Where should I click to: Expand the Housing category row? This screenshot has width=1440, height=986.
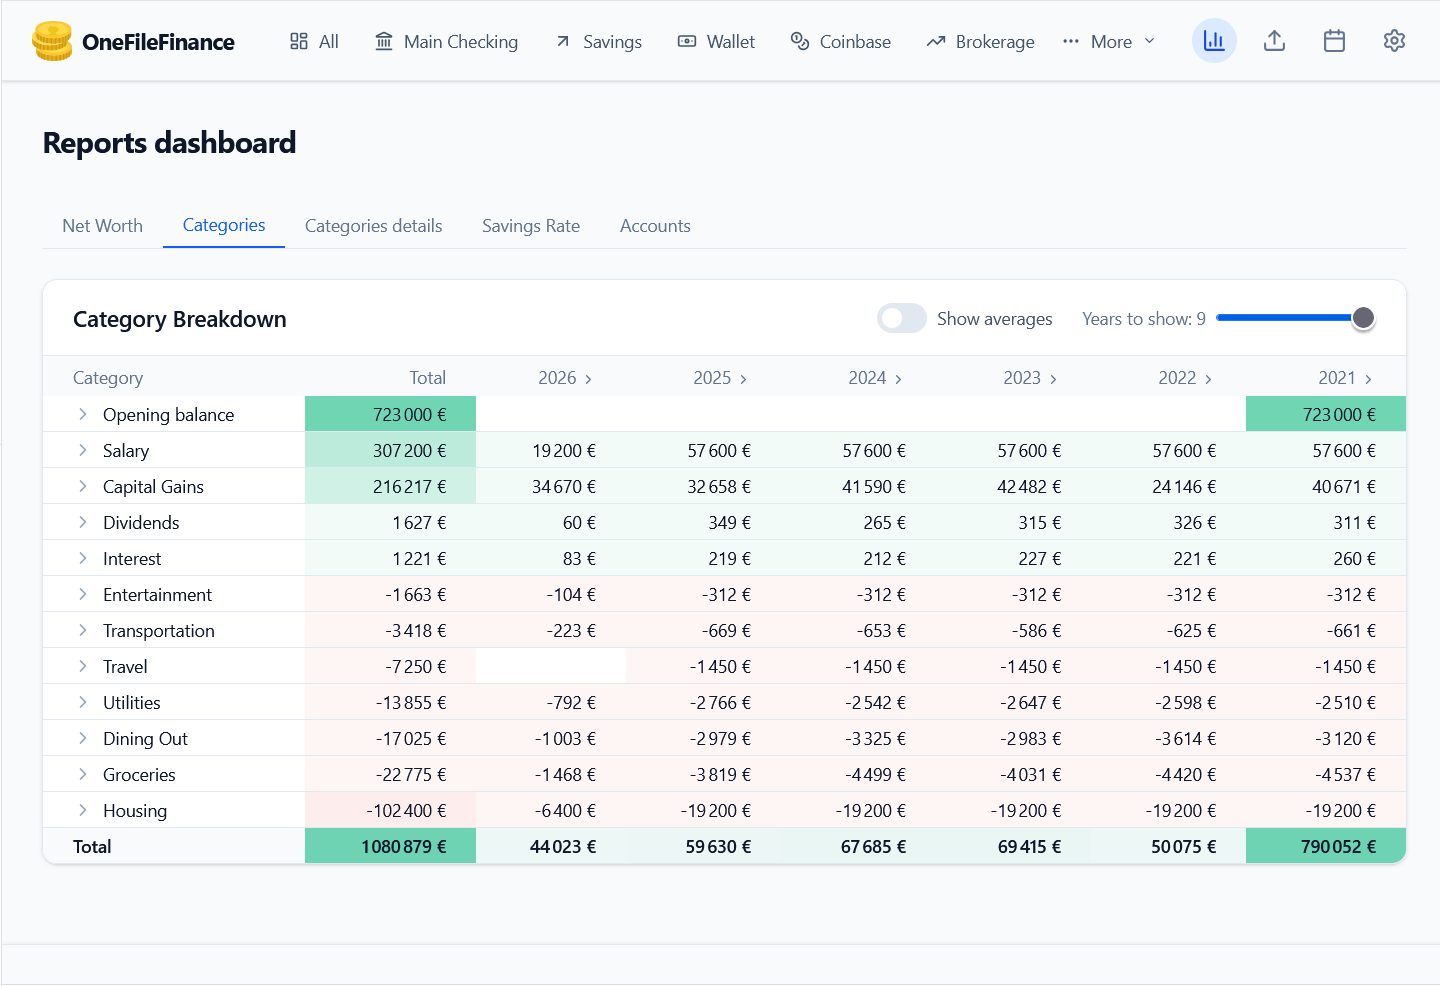click(82, 809)
